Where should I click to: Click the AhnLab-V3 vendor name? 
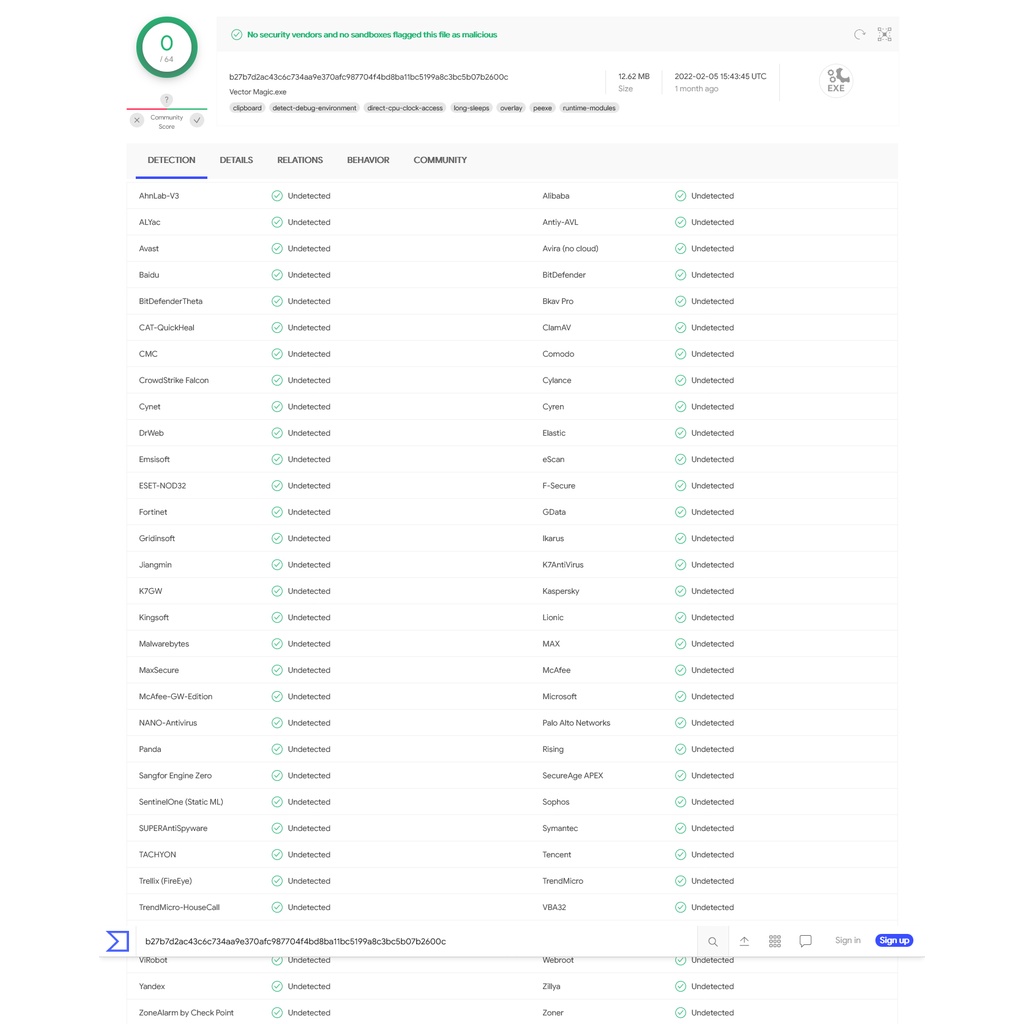(x=159, y=196)
